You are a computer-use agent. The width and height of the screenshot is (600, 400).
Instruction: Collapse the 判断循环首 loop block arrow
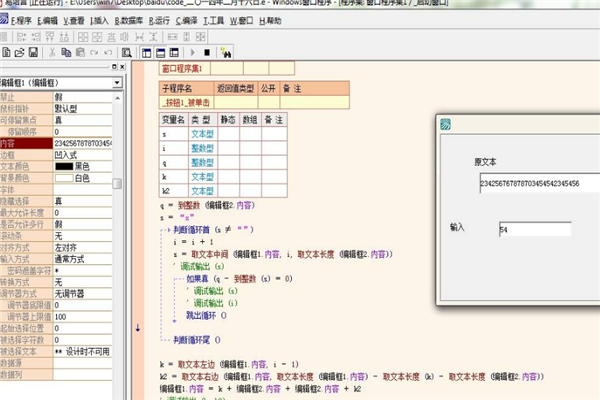tap(168, 230)
